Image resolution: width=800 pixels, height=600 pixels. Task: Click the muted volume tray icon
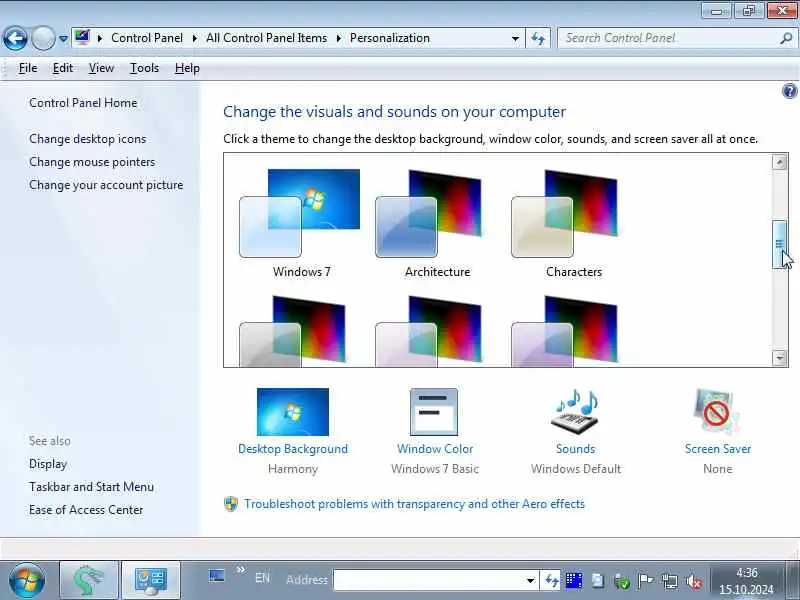pyautogui.click(x=693, y=581)
